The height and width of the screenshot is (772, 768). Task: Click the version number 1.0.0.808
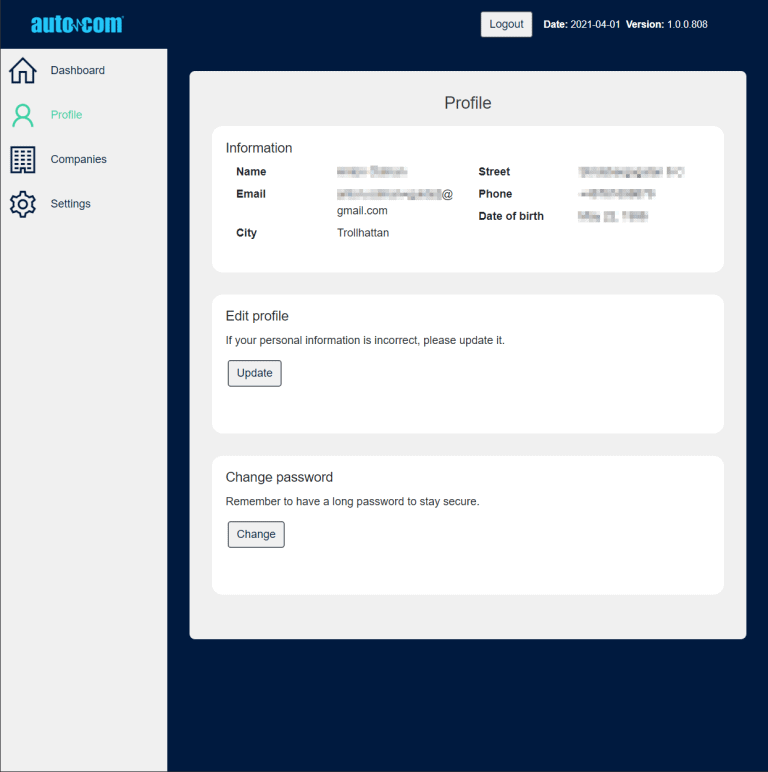[x=687, y=24]
